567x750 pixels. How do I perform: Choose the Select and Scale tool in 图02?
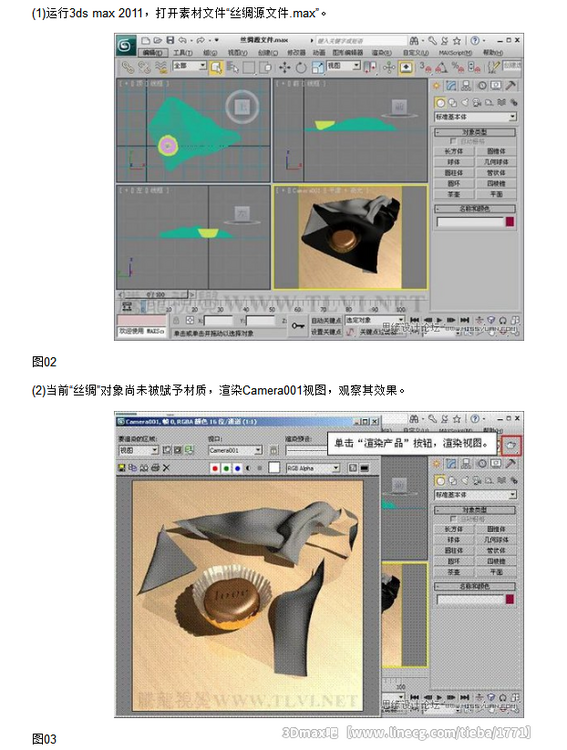318,67
